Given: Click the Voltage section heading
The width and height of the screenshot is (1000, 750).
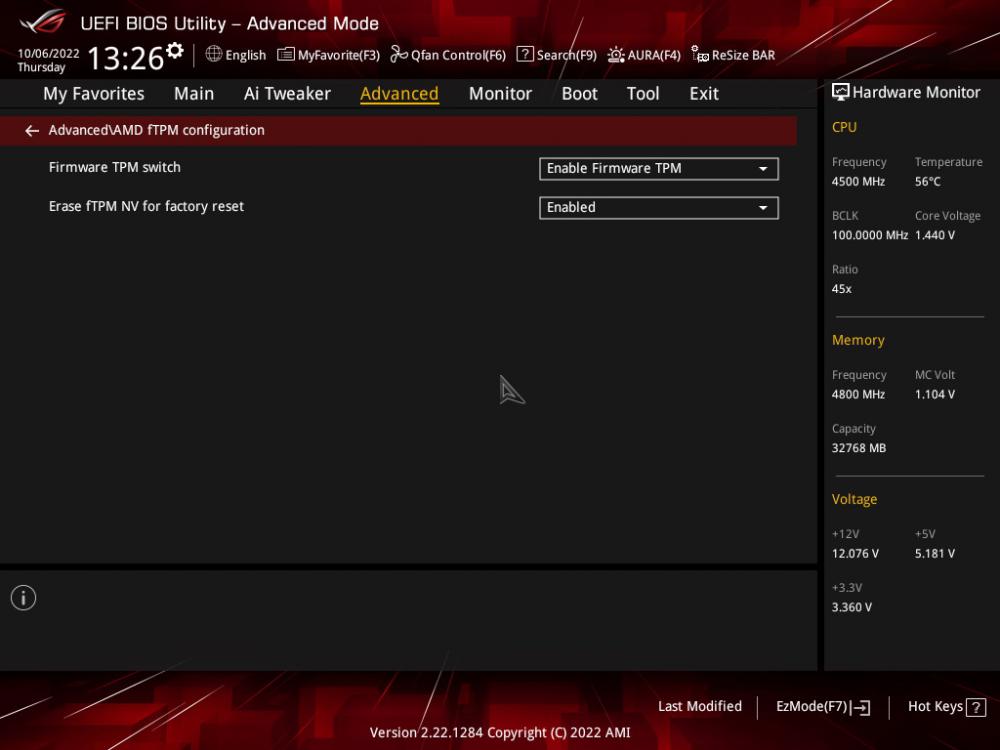Looking at the screenshot, I should tap(854, 499).
